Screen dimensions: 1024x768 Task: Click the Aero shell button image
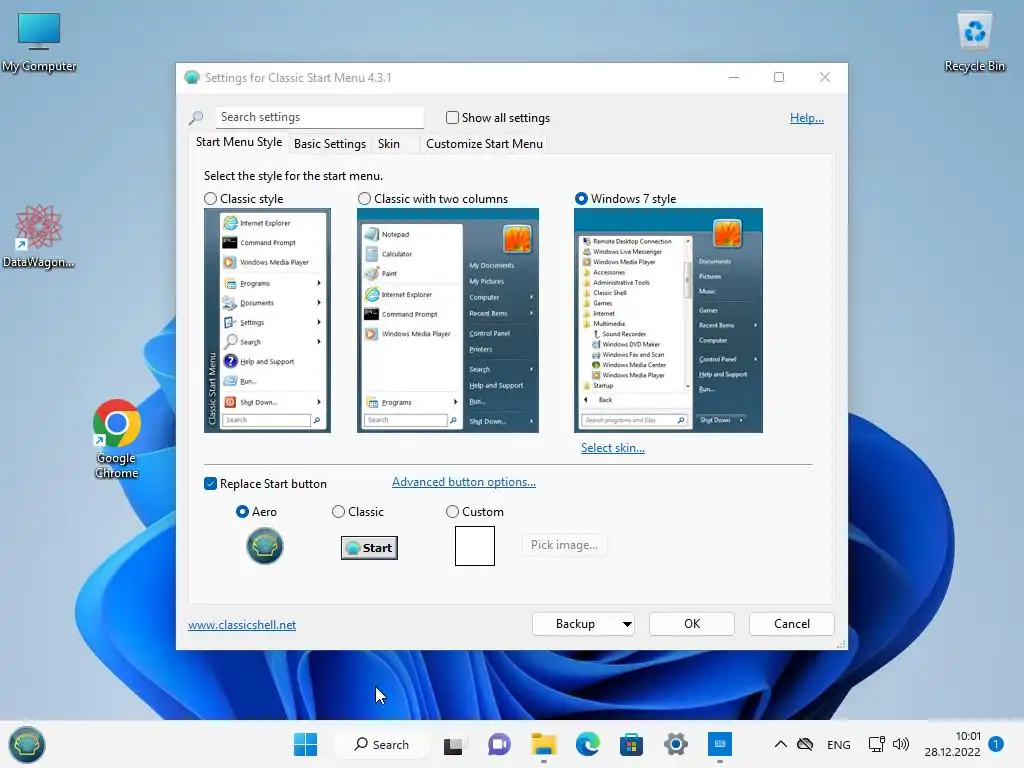pyautogui.click(x=264, y=546)
